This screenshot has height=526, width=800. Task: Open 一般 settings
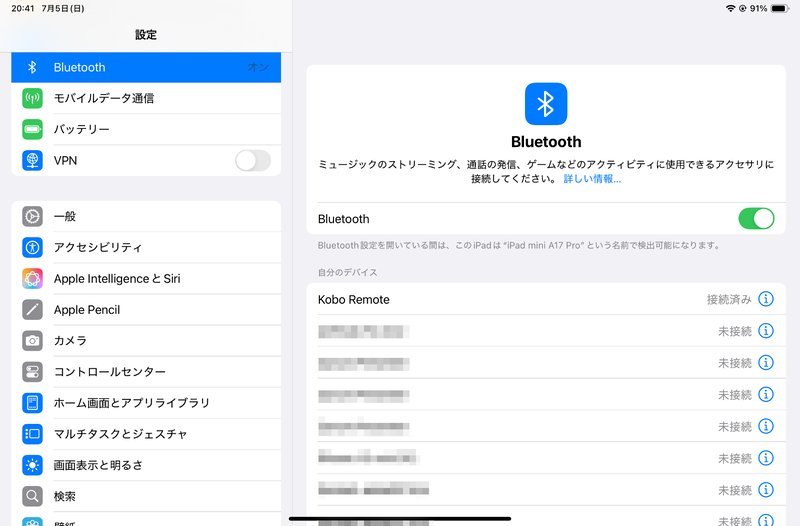click(146, 216)
